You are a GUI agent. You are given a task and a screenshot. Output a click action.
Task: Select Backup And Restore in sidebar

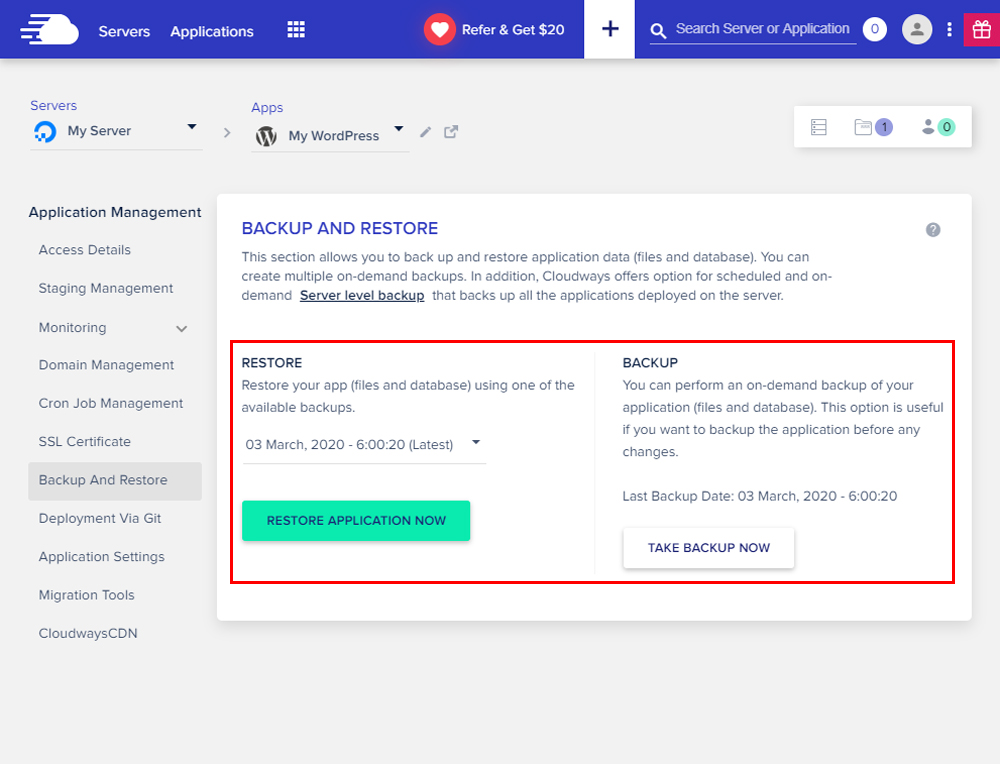[x=115, y=481]
